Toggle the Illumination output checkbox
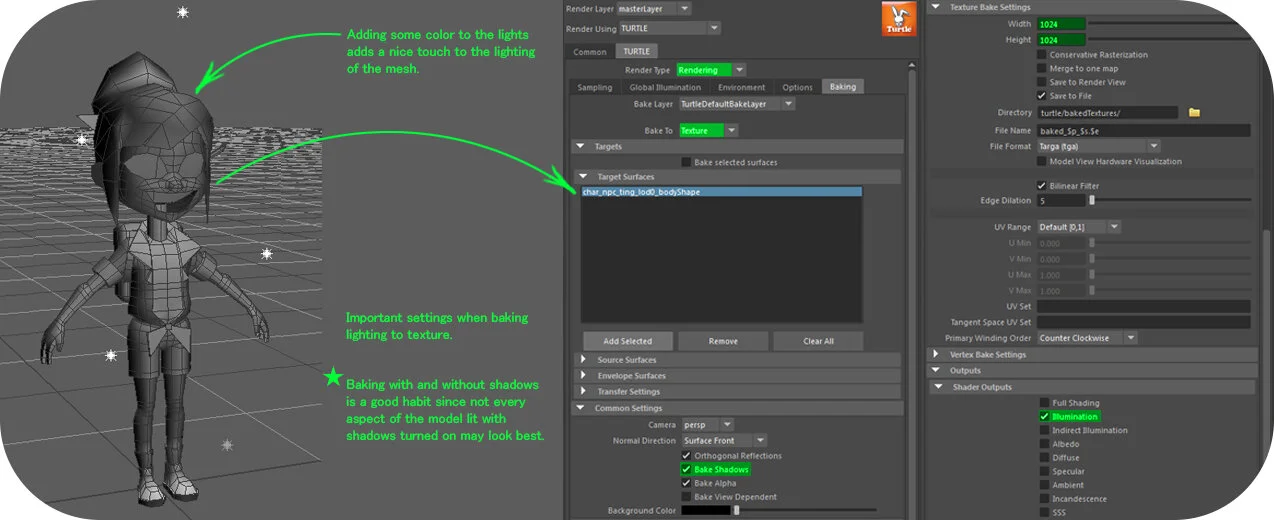 point(1045,417)
